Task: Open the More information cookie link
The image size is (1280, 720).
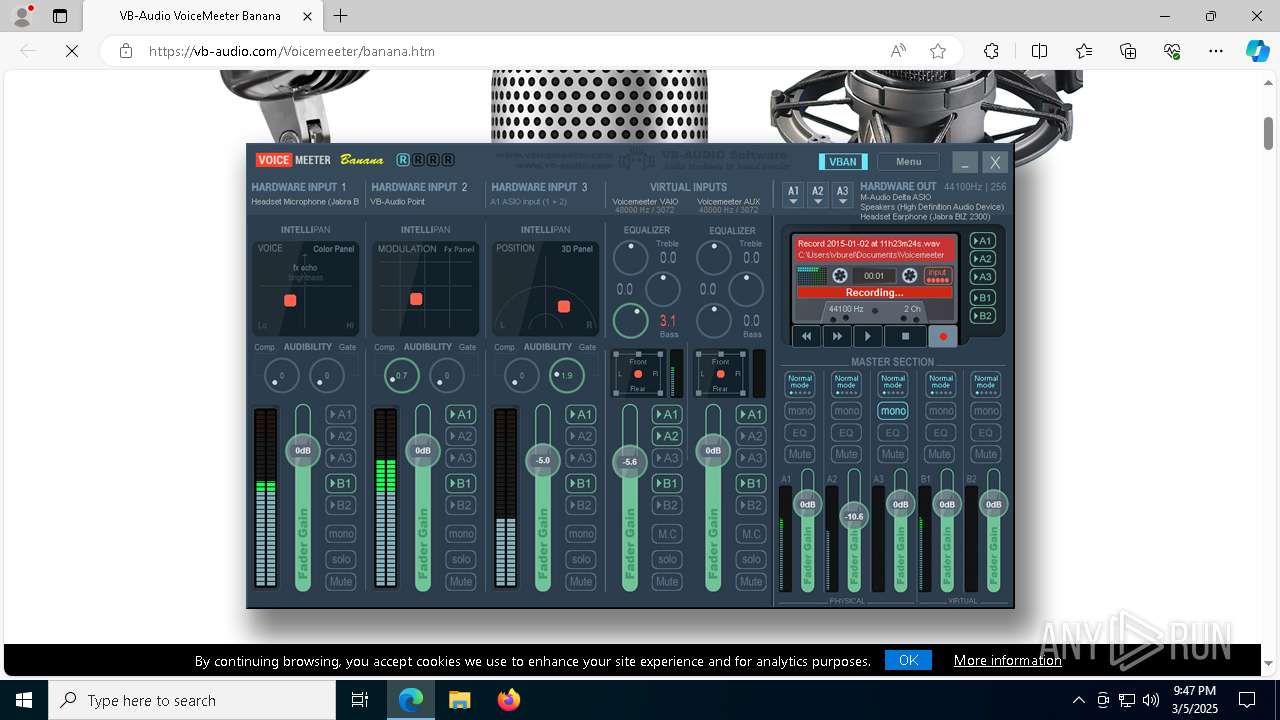Action: [1008, 660]
